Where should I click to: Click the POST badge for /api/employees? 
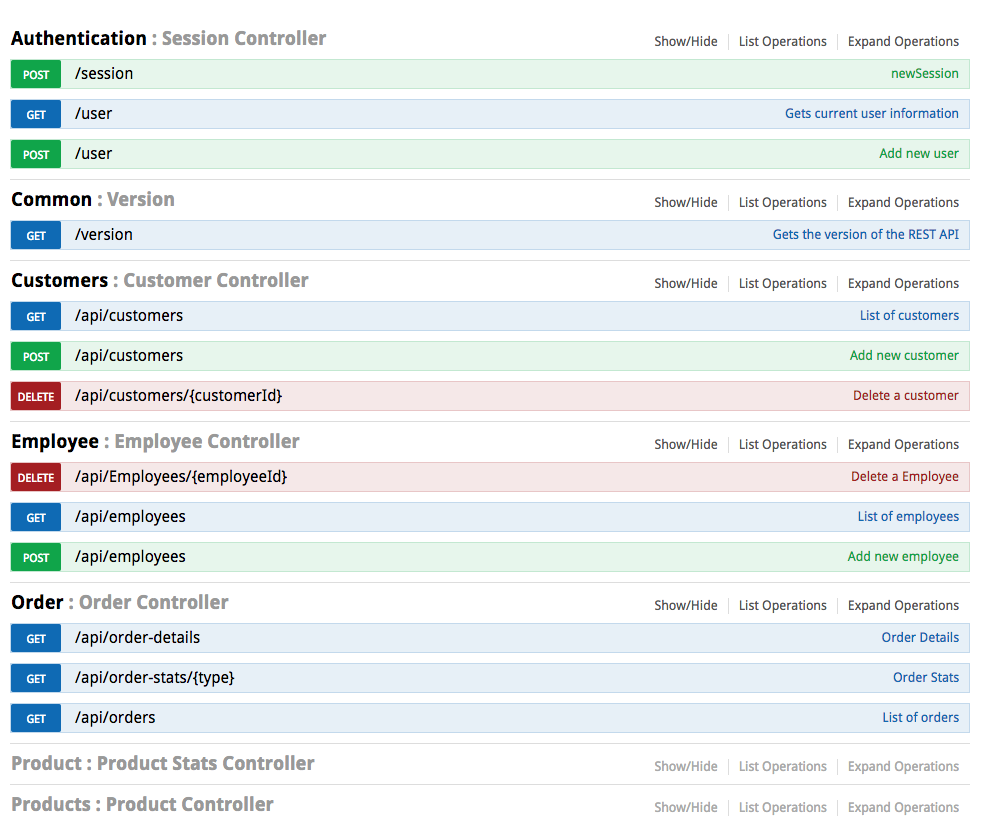[x=36, y=557]
